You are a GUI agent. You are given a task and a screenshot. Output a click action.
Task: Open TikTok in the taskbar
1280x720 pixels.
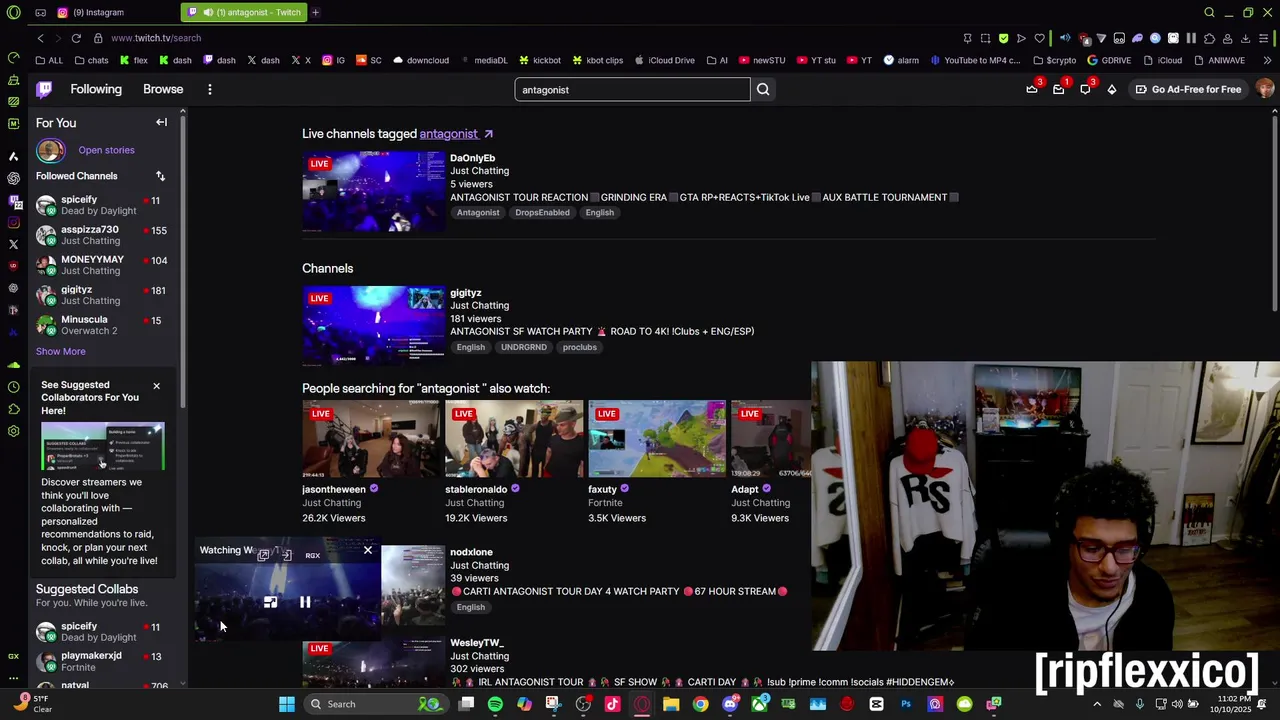pyautogui.click(x=612, y=704)
